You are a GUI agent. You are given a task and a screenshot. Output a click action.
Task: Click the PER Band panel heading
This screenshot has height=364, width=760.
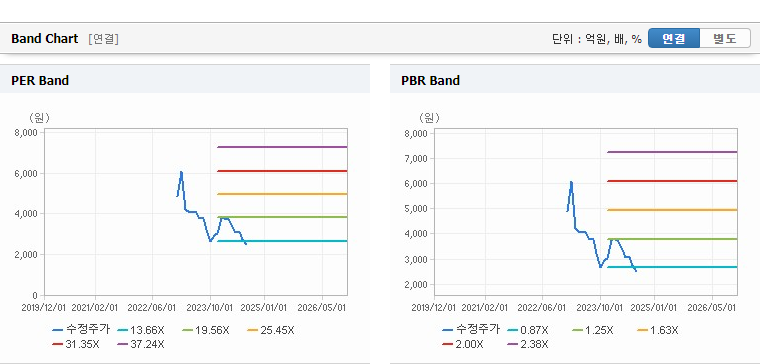point(40,80)
